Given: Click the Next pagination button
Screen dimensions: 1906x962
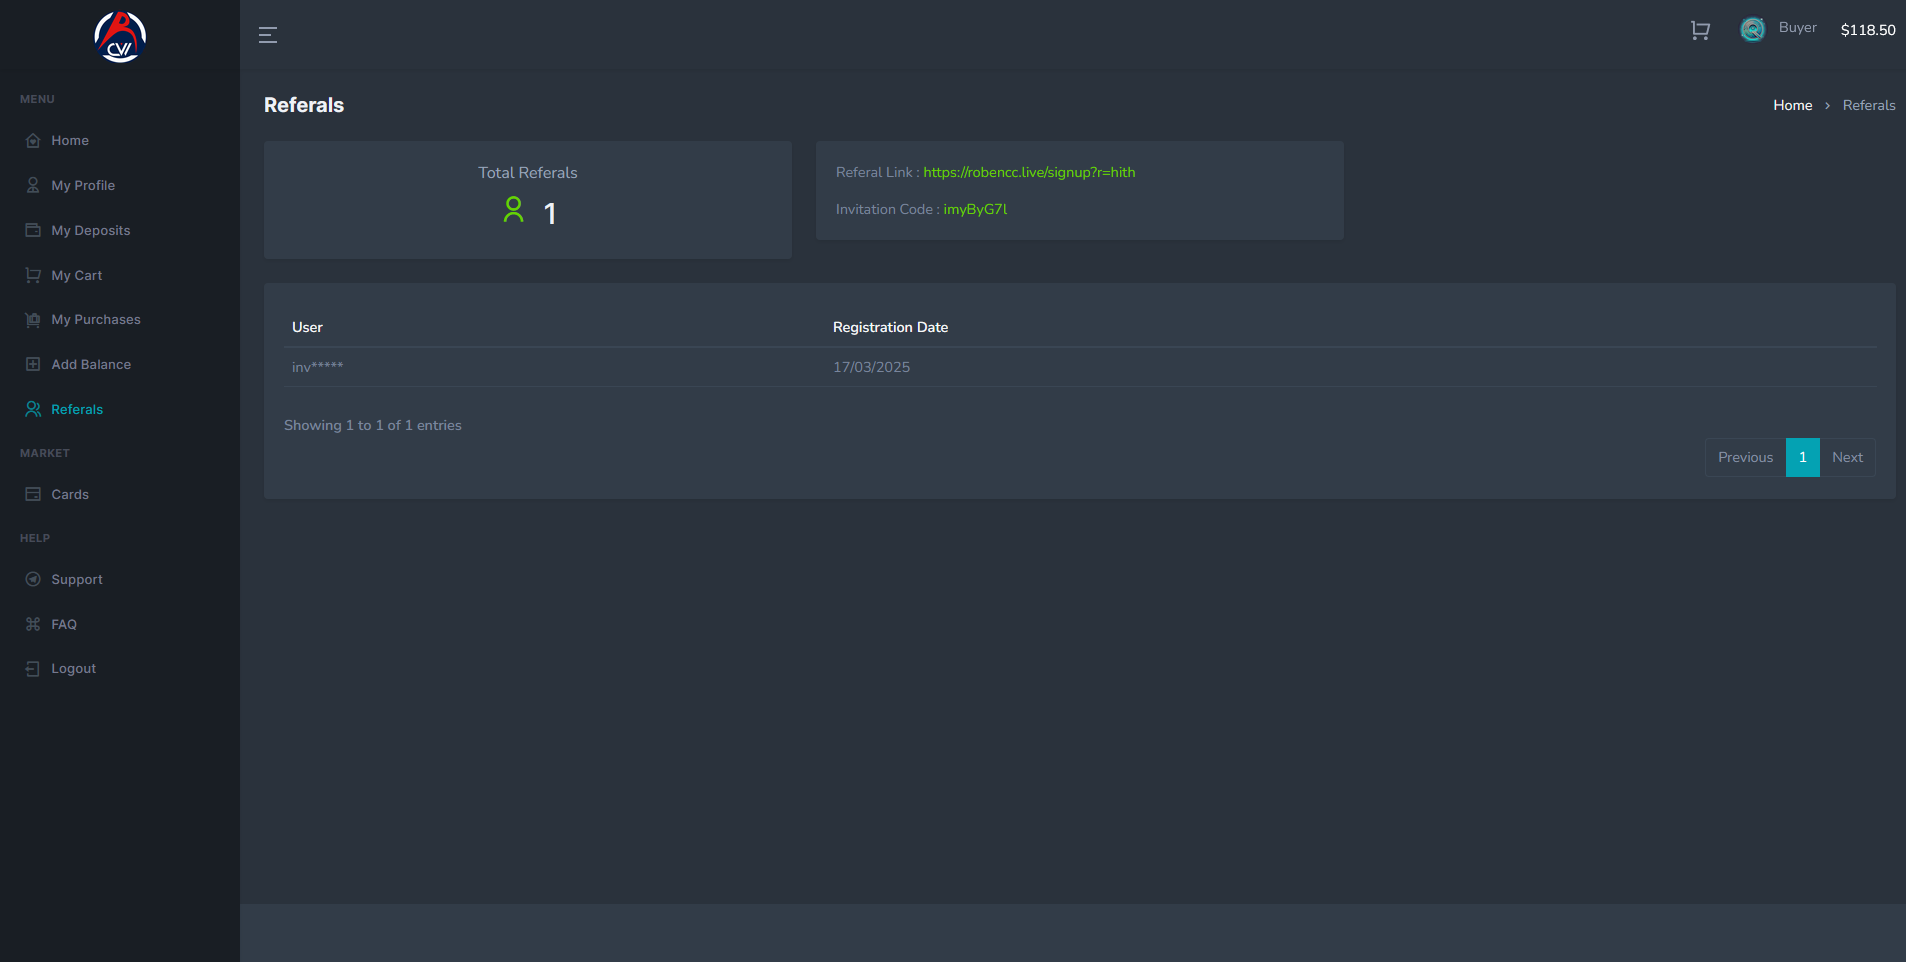Looking at the screenshot, I should coord(1848,458).
